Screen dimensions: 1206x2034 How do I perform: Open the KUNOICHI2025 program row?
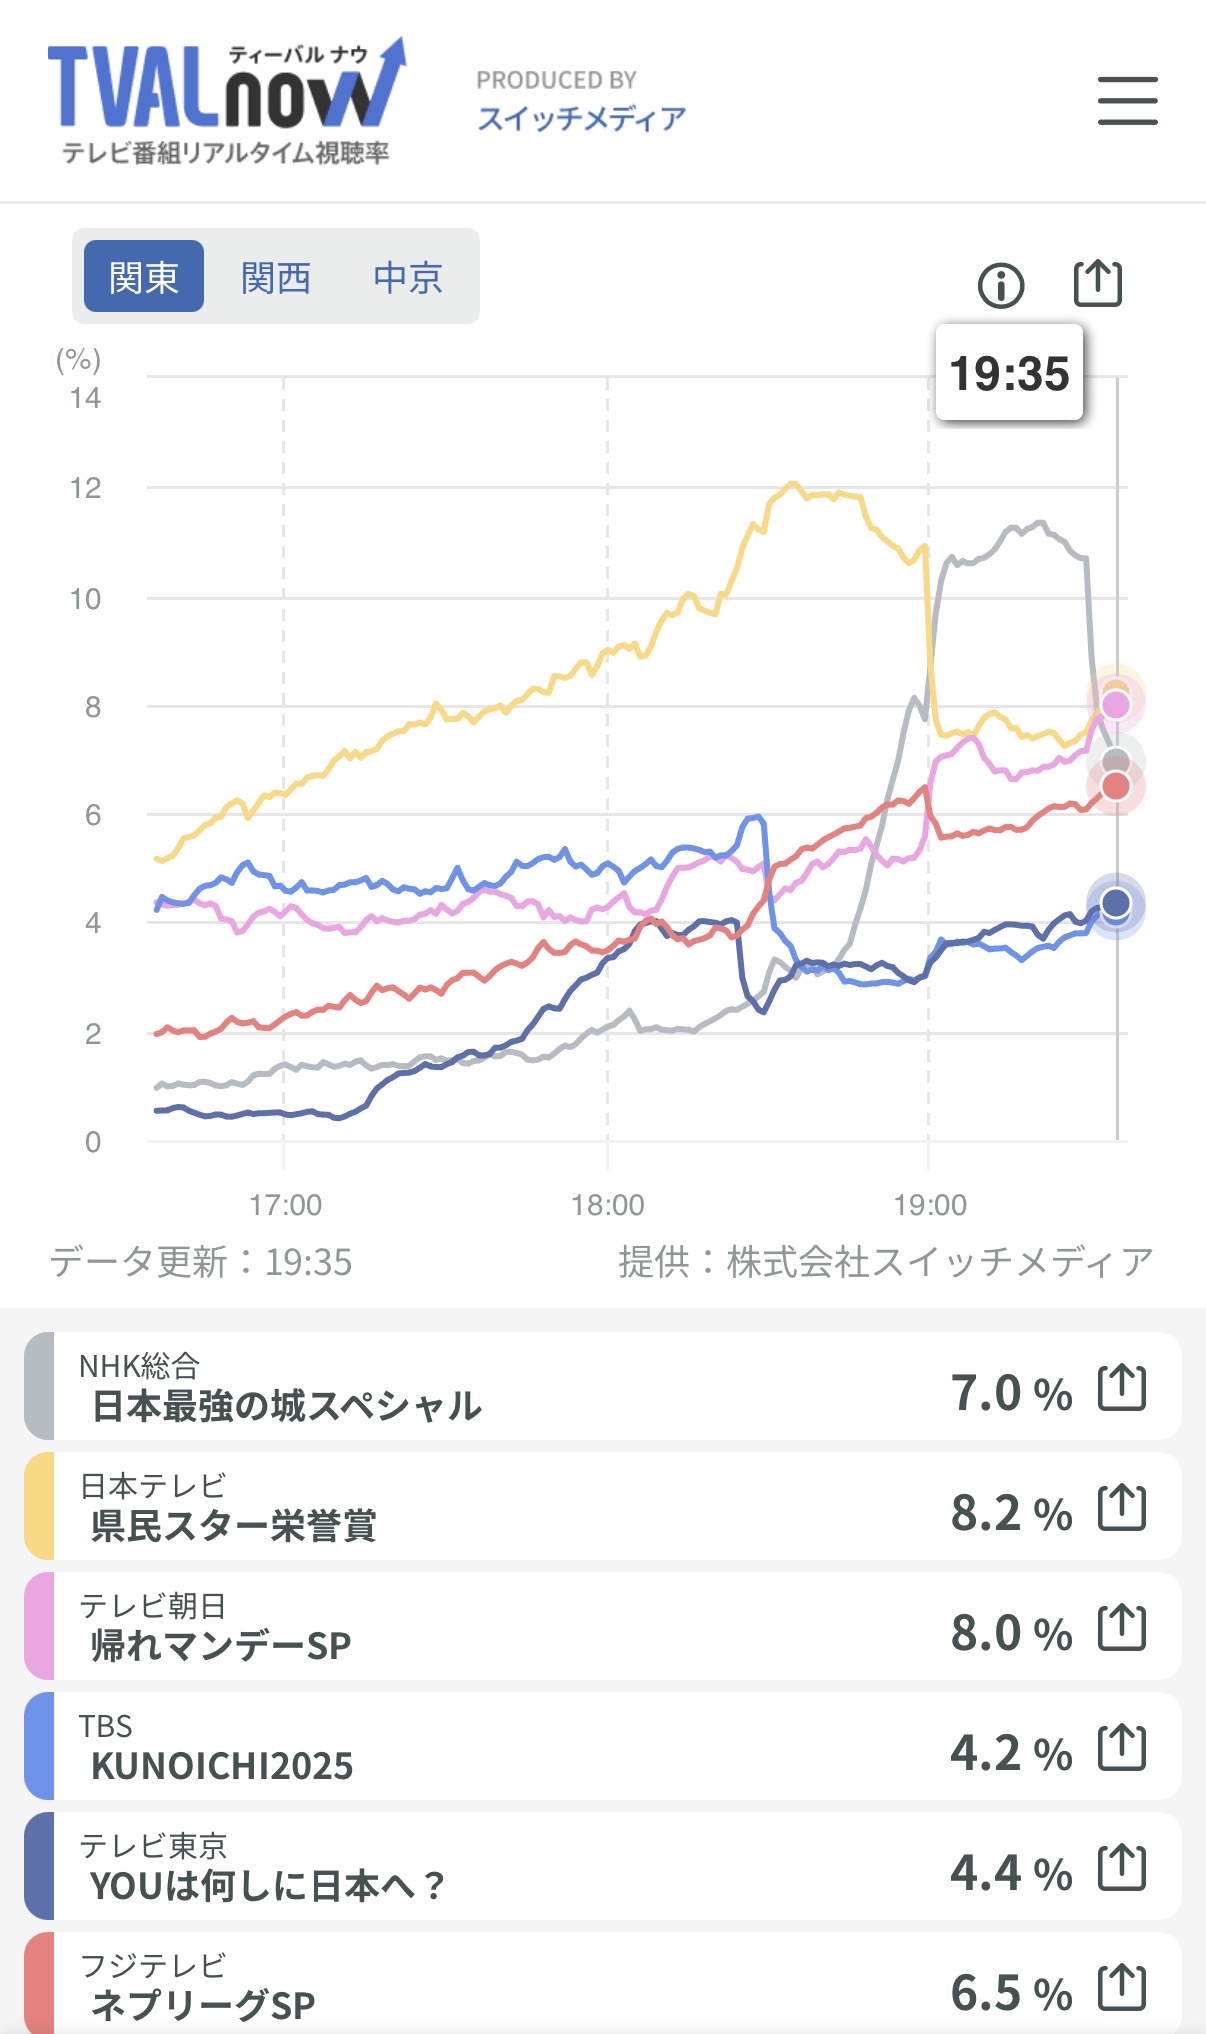coord(500,1747)
